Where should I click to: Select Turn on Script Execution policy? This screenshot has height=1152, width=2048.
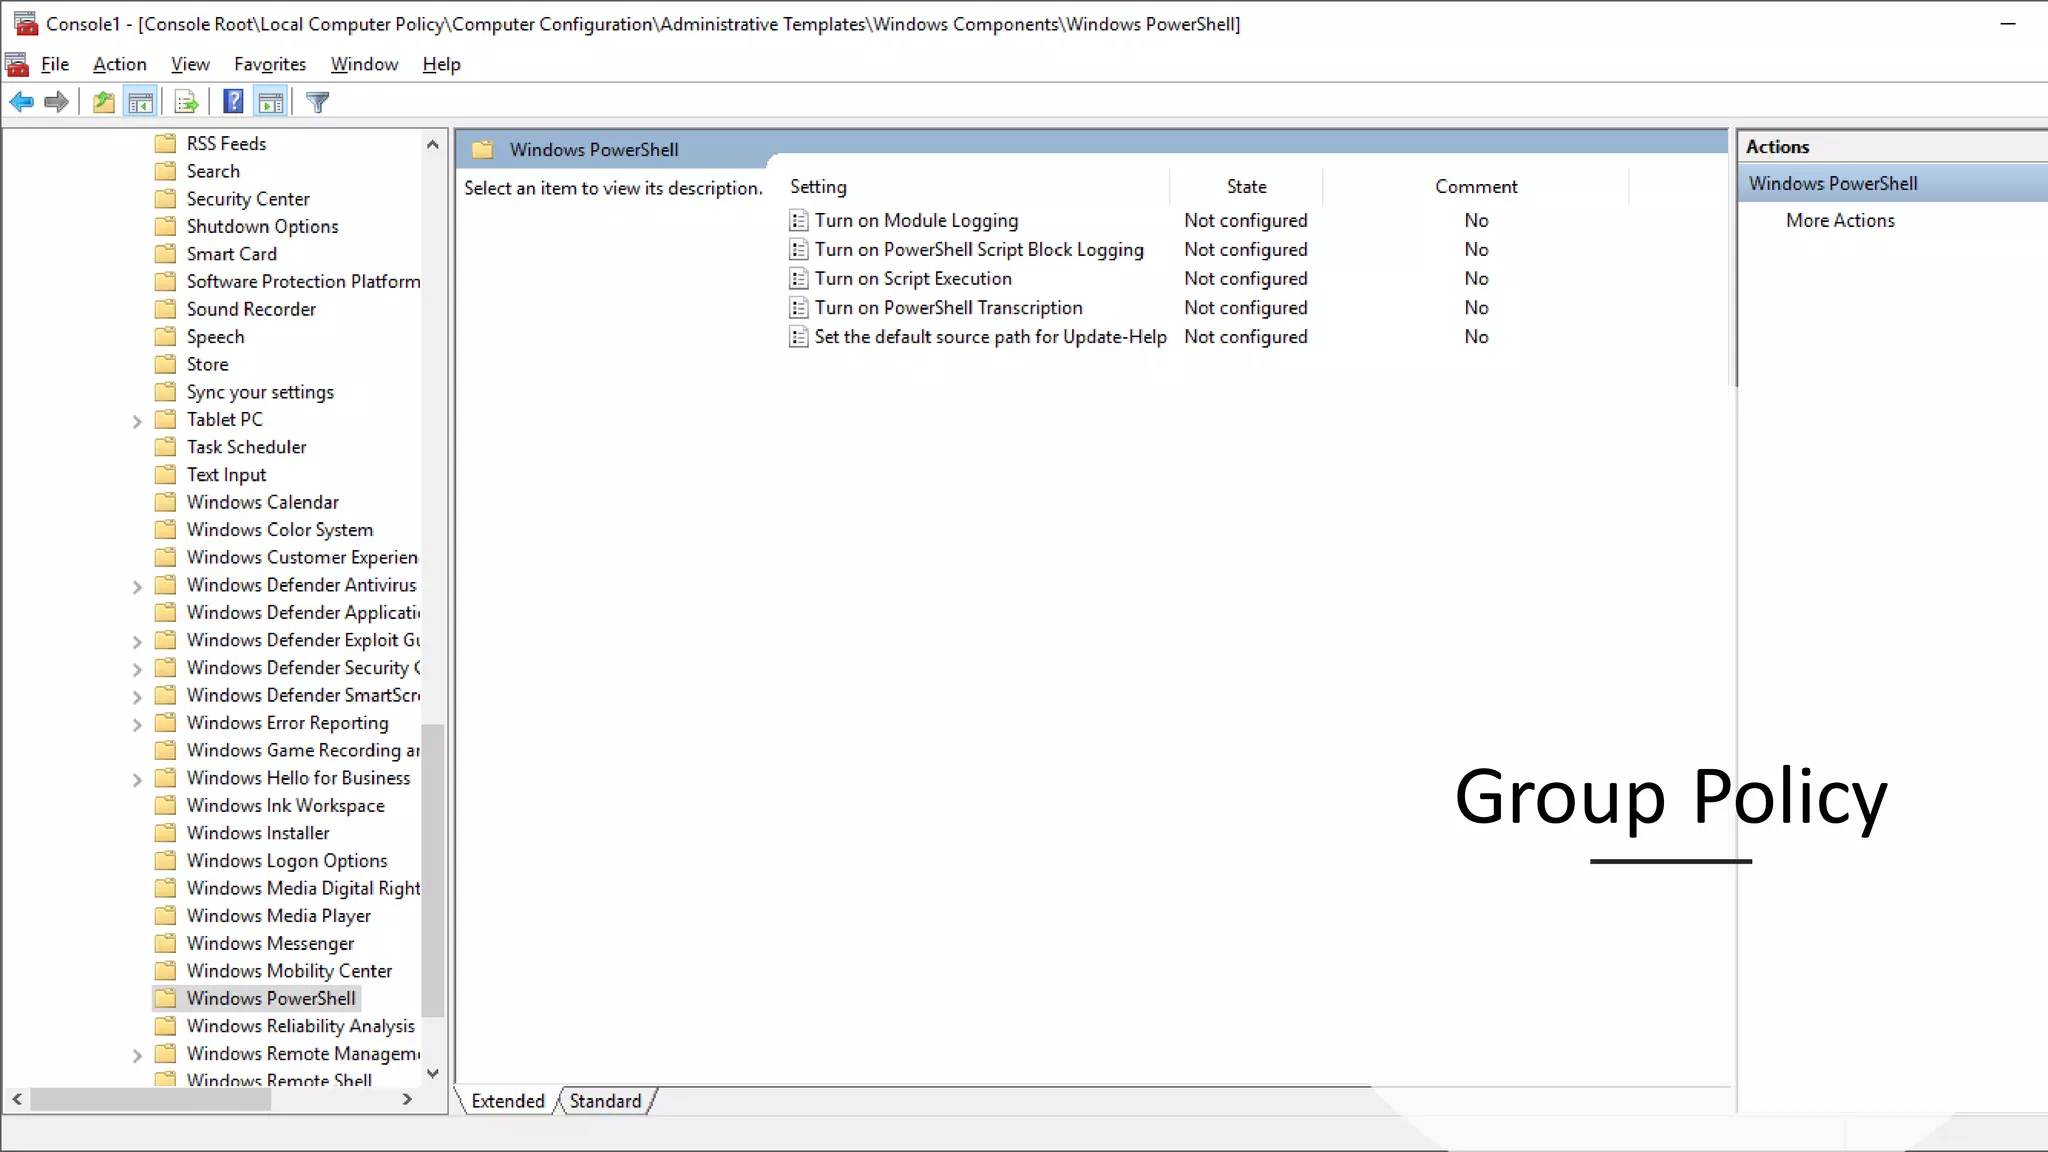[x=913, y=278]
